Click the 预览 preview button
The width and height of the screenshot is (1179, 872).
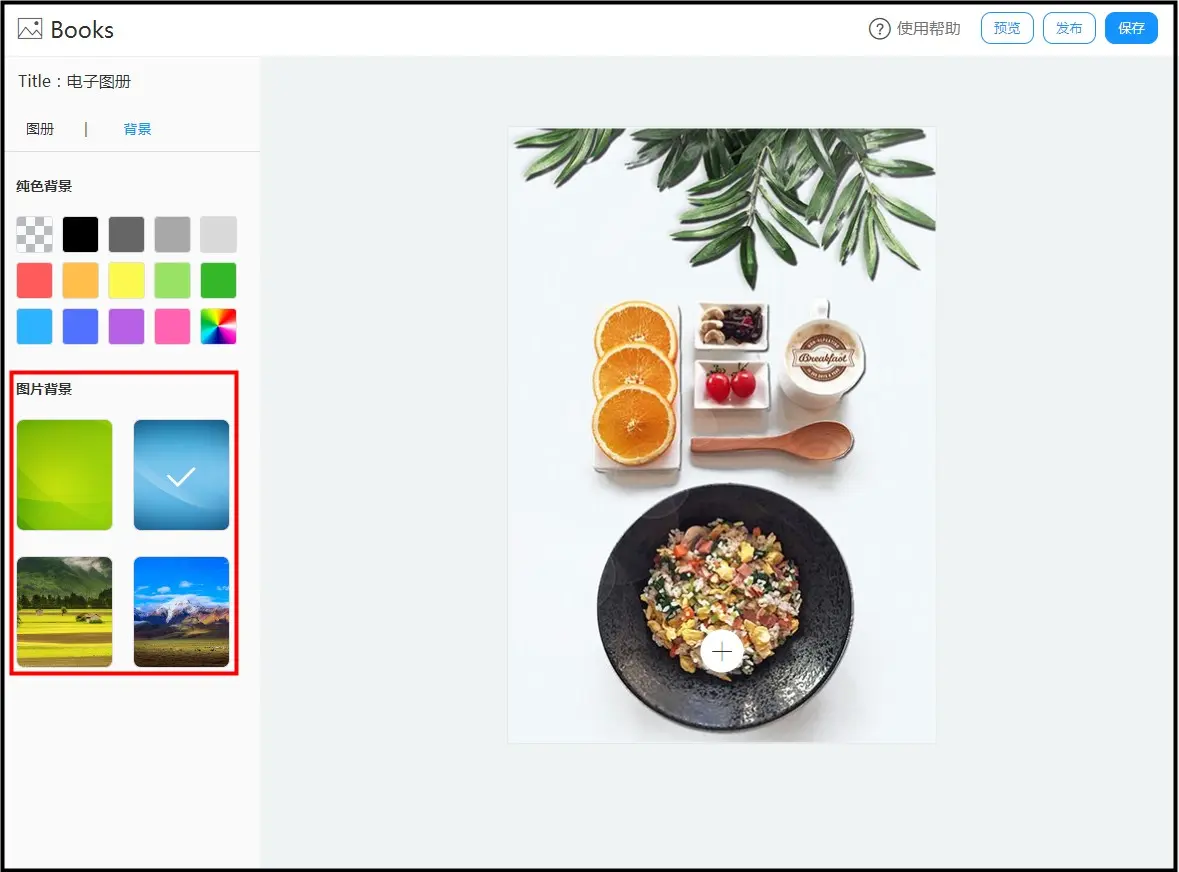(1007, 29)
